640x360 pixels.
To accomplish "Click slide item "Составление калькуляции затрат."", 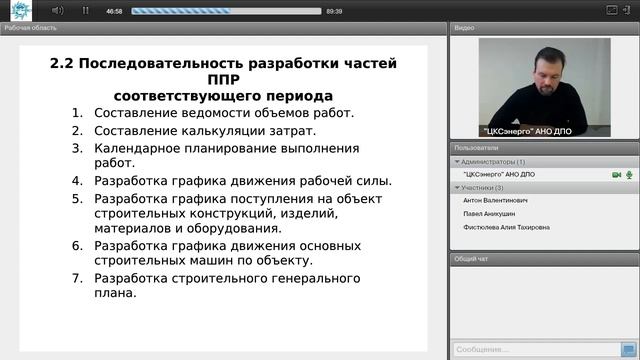I will 205,131.
